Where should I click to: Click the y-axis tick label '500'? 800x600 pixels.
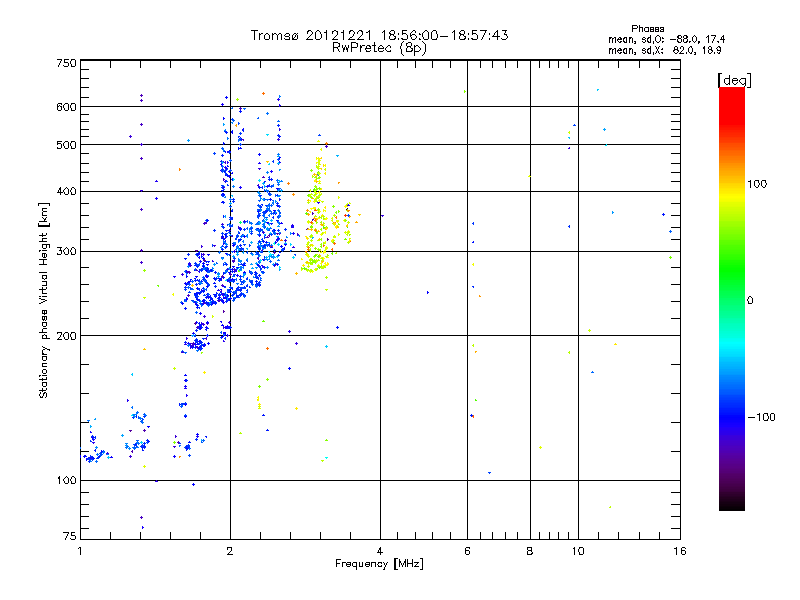point(66,145)
